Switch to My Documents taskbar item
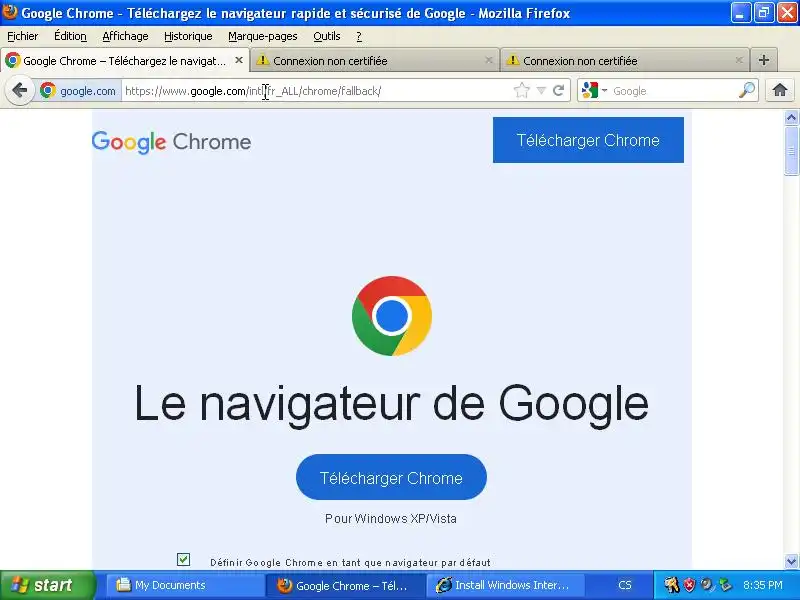This screenshot has height=600, width=800. click(x=185, y=585)
